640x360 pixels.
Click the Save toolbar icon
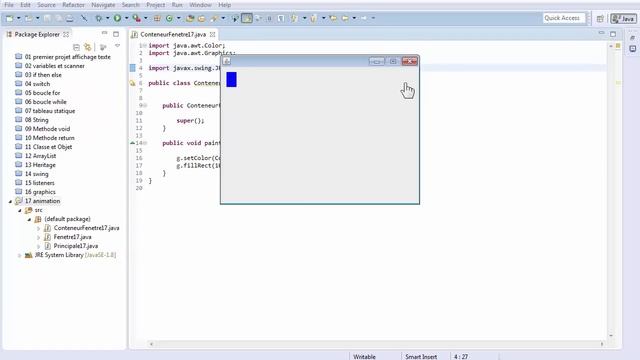pos(47,18)
